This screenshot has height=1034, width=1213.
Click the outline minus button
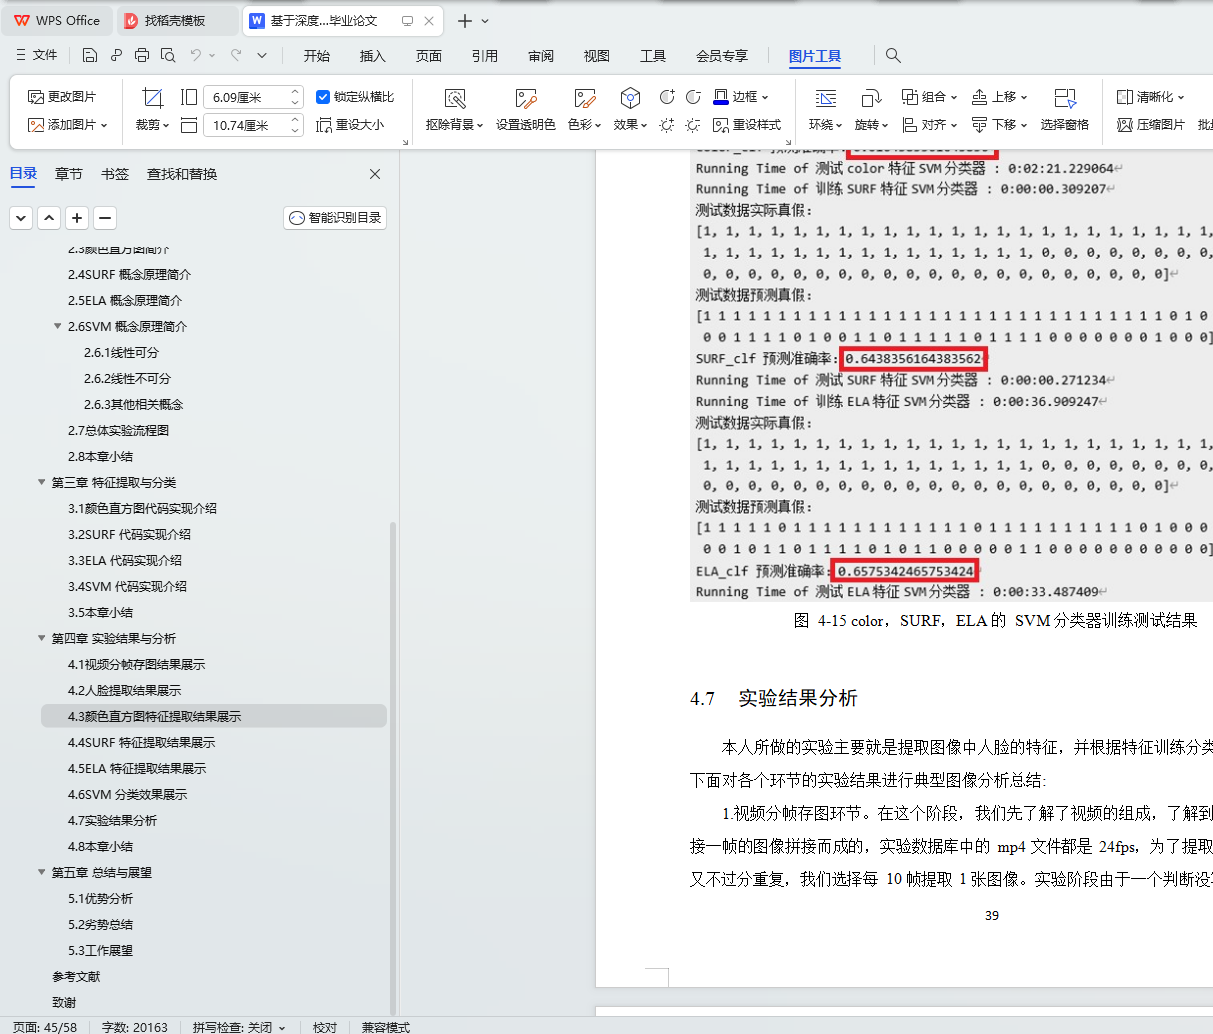[x=105, y=218]
